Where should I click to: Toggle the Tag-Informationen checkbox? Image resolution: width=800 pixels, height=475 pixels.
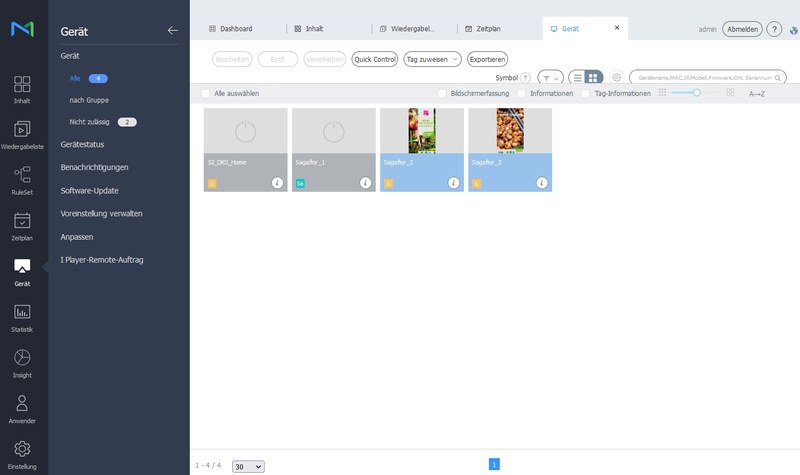(585, 93)
